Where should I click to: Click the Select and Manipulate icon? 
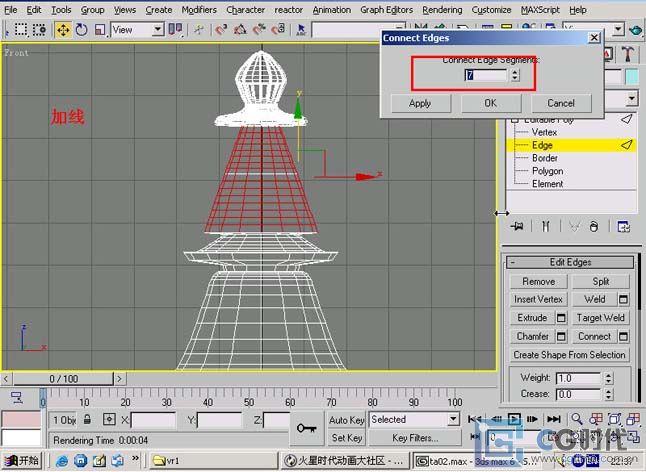tap(199, 30)
